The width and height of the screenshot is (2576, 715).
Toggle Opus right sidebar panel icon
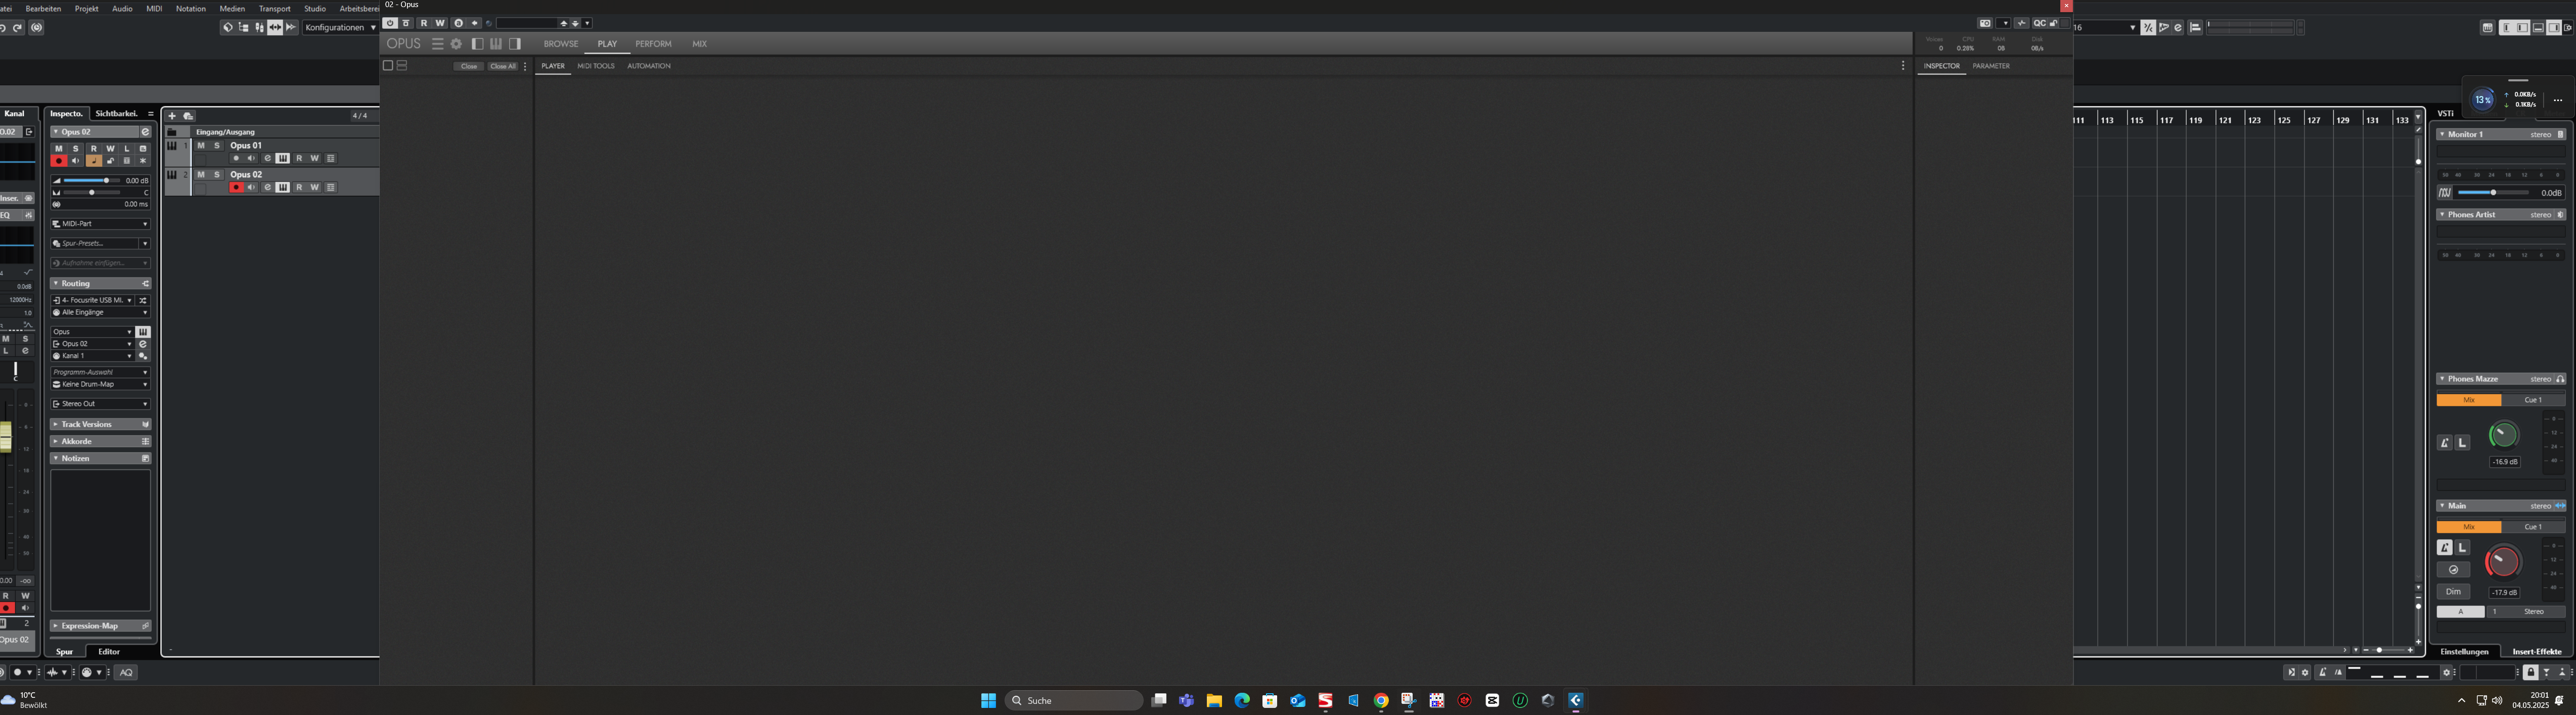[x=515, y=44]
